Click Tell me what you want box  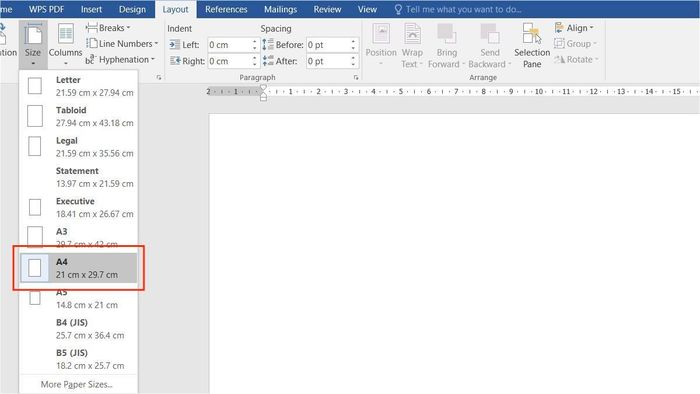coord(463,9)
